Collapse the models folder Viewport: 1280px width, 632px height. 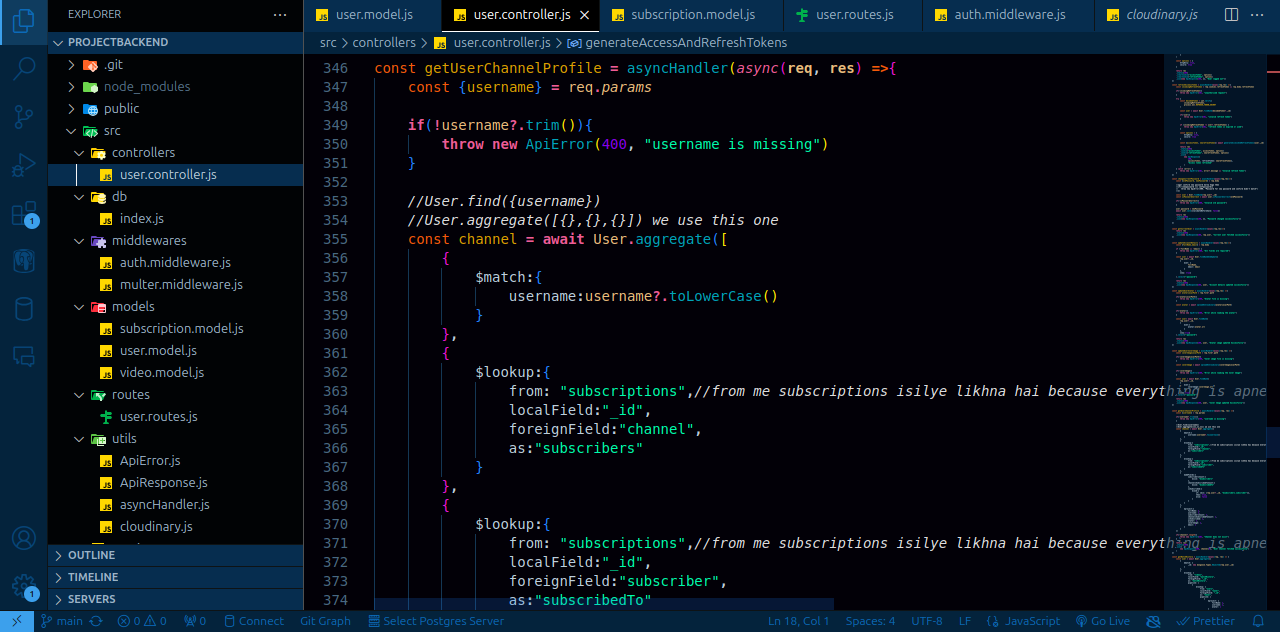(x=80, y=306)
